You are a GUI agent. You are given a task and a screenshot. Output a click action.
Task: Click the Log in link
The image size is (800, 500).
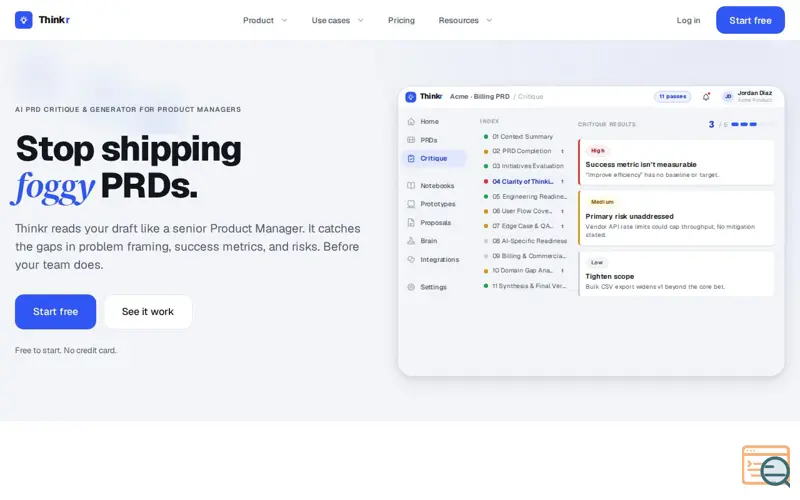[x=688, y=20]
